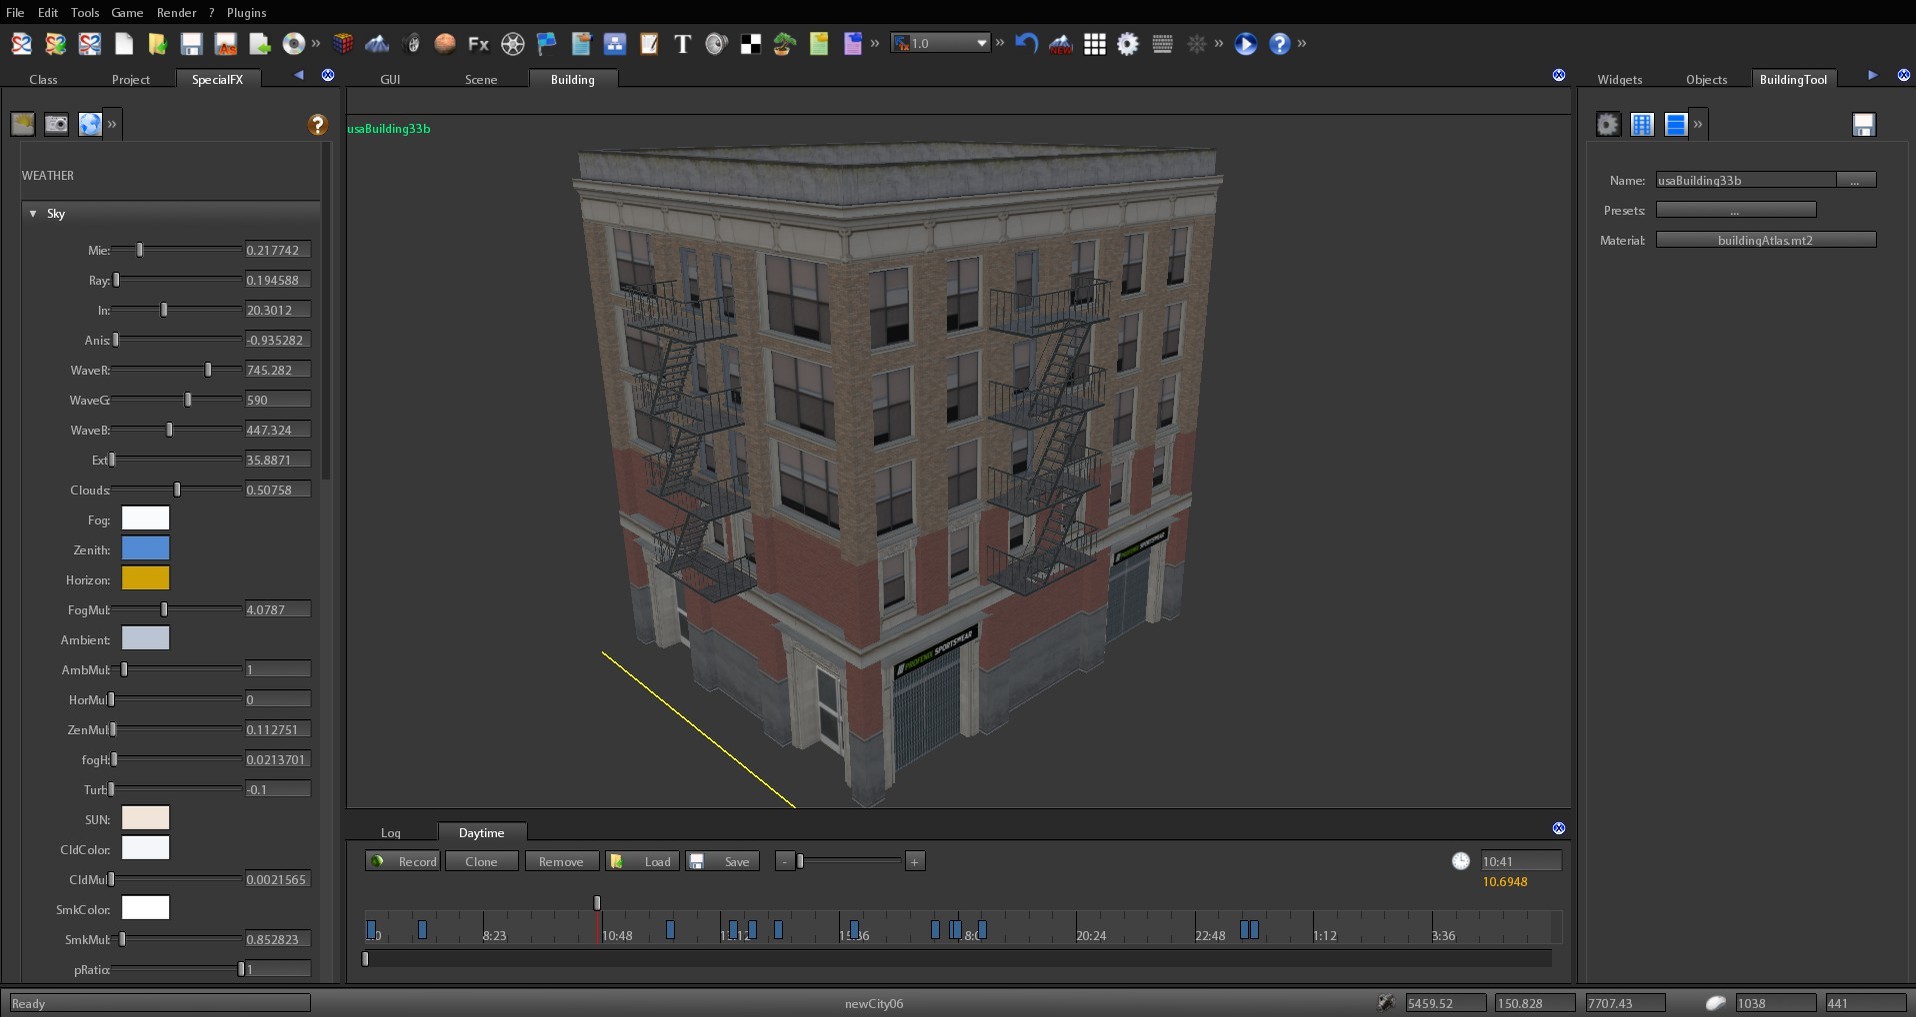Collapse the Sky section in Weather panel

(32, 213)
